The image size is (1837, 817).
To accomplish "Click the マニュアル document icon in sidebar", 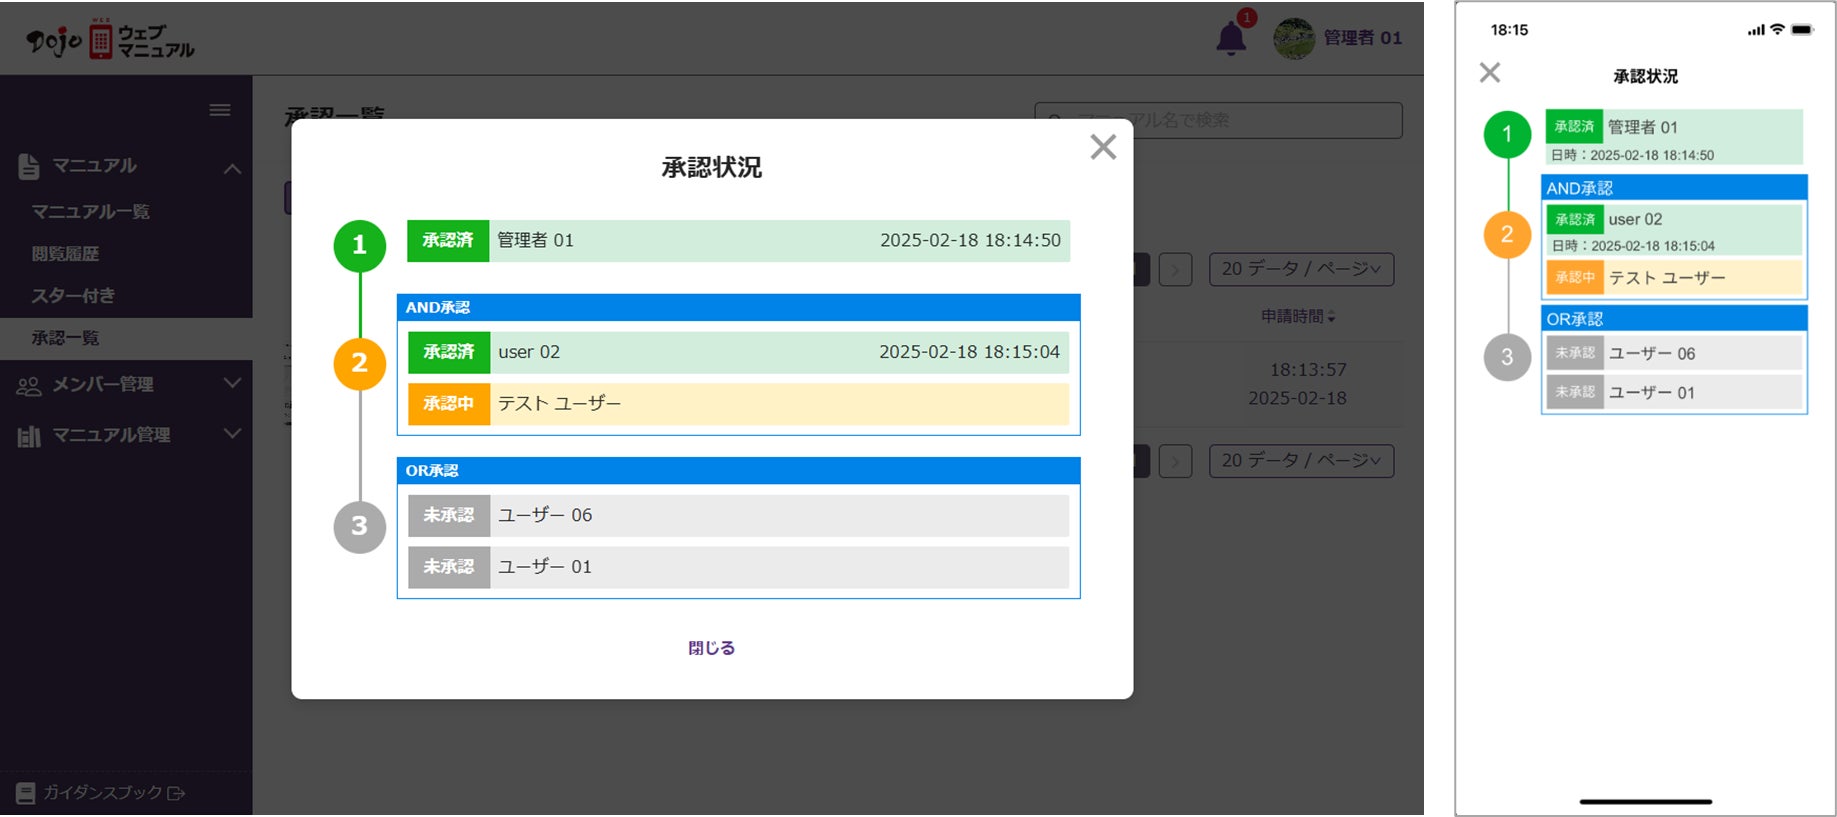I will click(29, 167).
